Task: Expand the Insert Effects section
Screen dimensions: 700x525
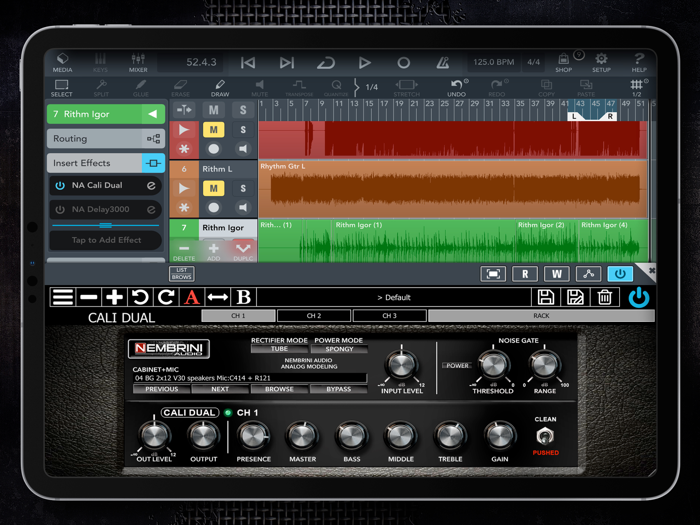Action: click(x=106, y=163)
